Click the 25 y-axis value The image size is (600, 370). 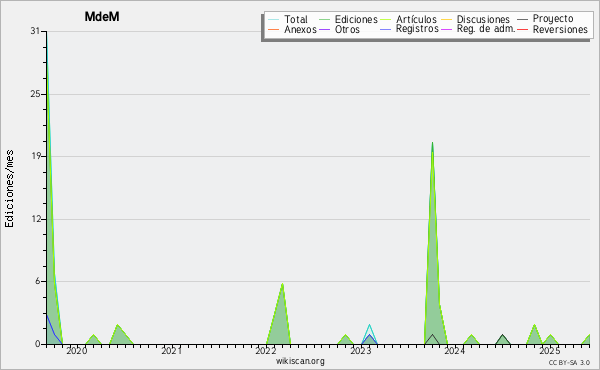click(x=35, y=94)
